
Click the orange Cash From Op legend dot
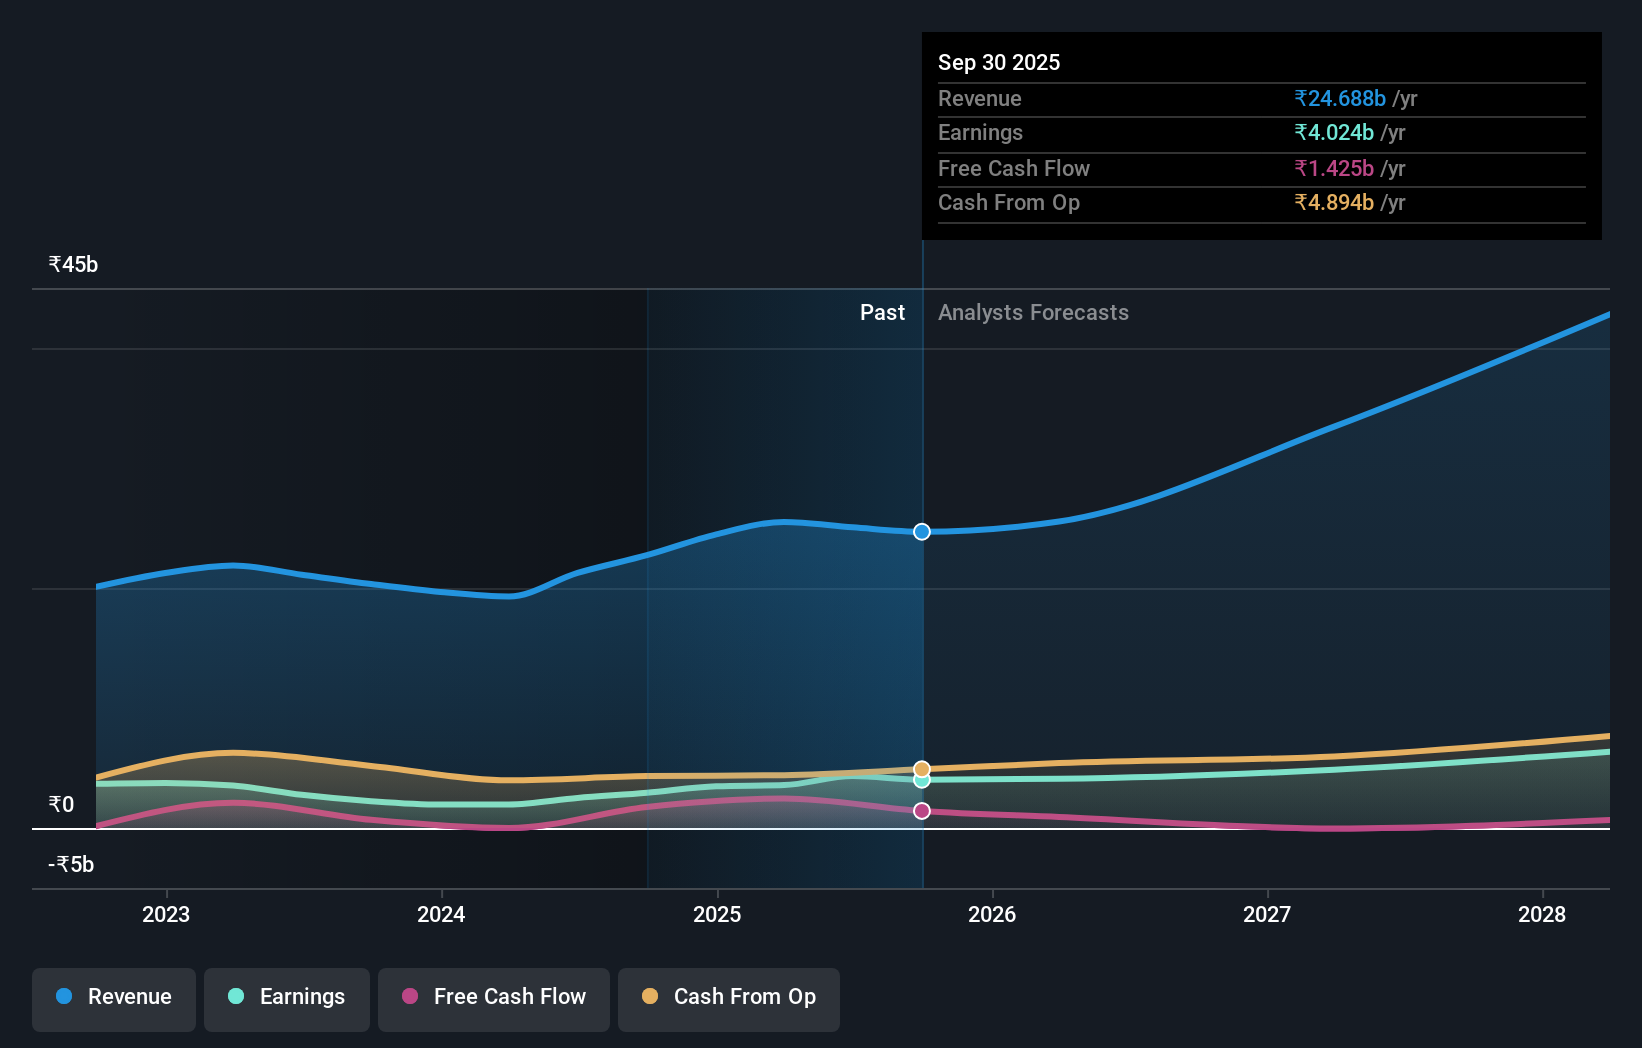[651, 997]
